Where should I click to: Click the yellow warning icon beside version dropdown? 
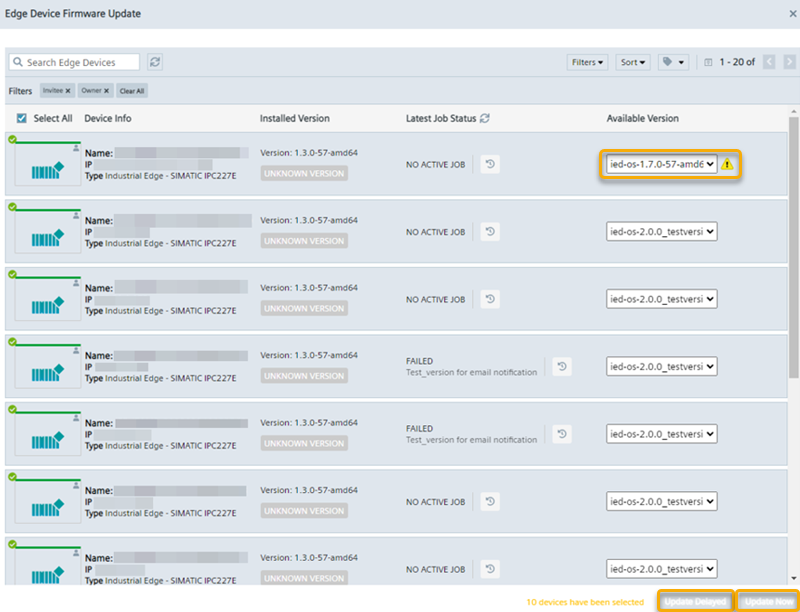(x=727, y=164)
